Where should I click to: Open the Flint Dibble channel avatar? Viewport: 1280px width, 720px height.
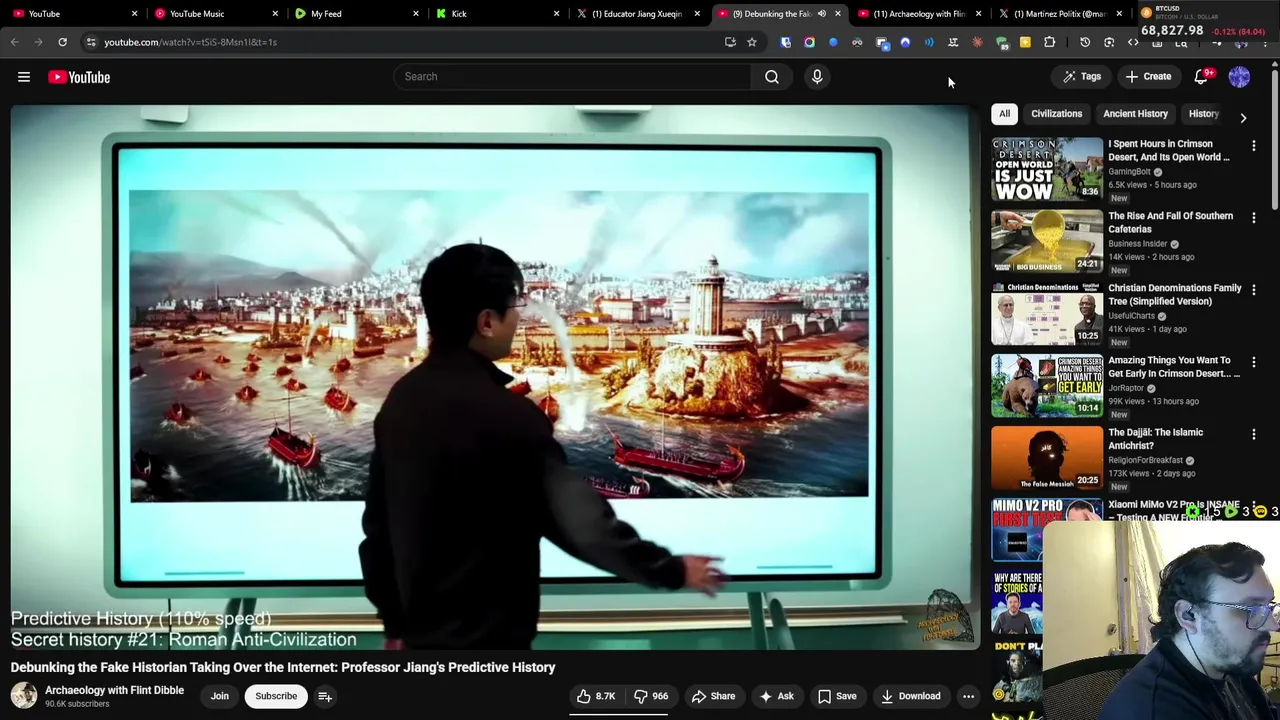click(24, 696)
